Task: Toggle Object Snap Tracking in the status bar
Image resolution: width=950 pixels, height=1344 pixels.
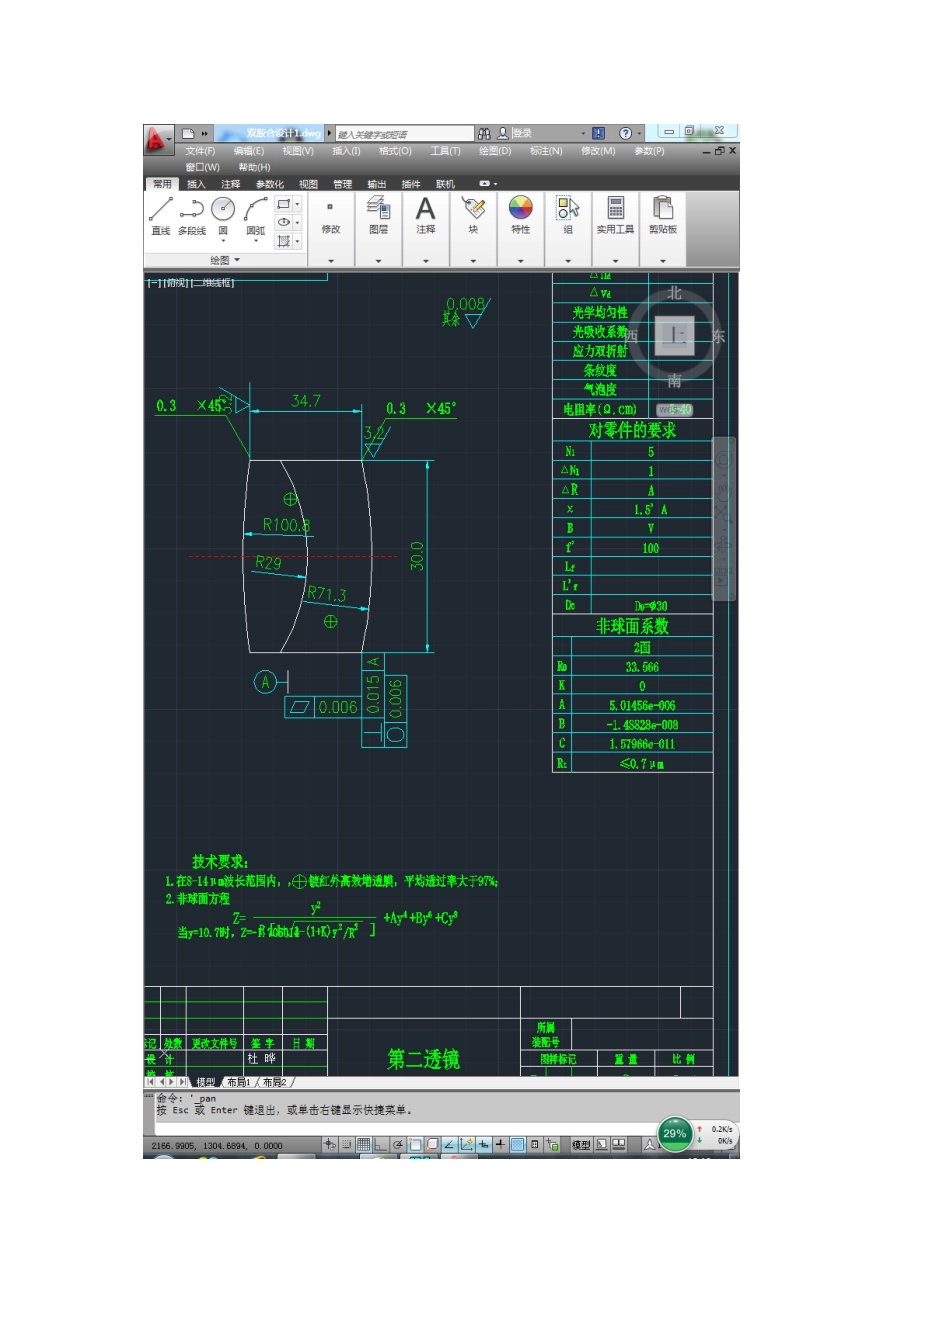Action: point(449,1144)
